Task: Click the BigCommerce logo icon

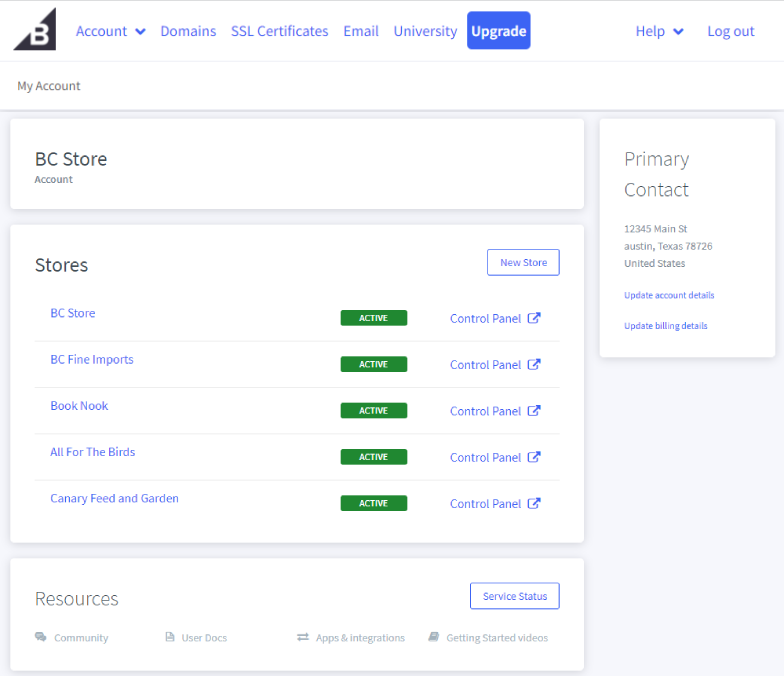Action: pyautogui.click(x=34, y=29)
